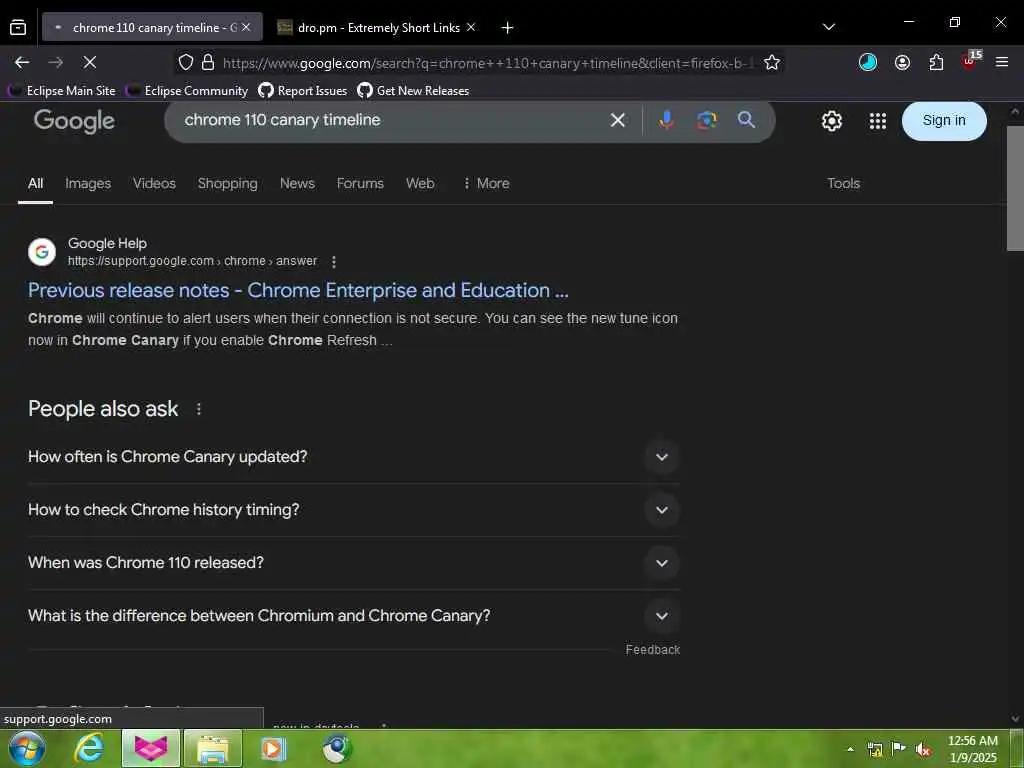This screenshot has height=768, width=1024.
Task: Open new tab with the plus button
Action: point(507,27)
